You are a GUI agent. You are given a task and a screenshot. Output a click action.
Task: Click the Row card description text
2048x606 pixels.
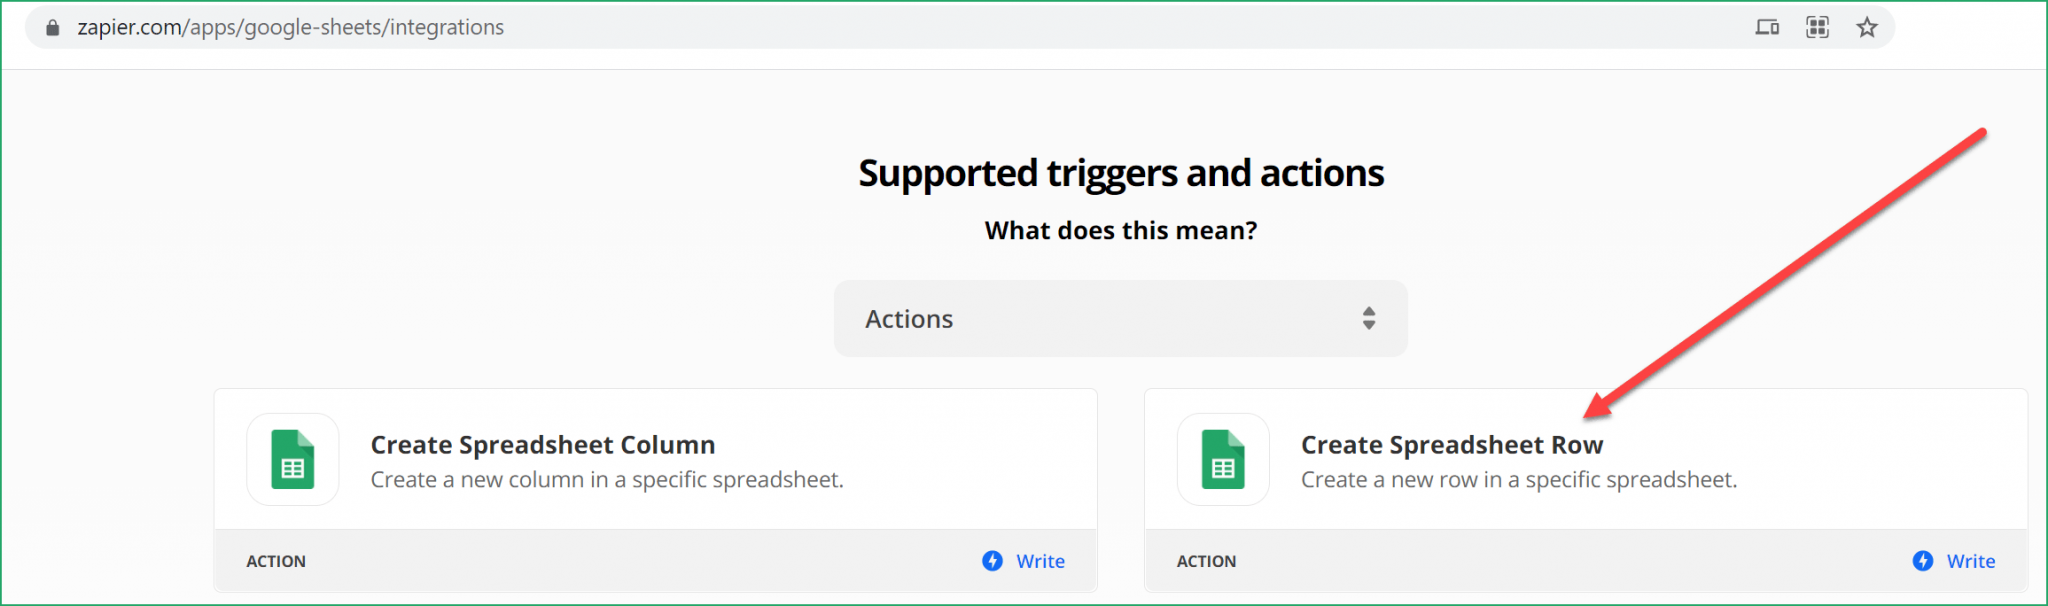pos(1519,480)
